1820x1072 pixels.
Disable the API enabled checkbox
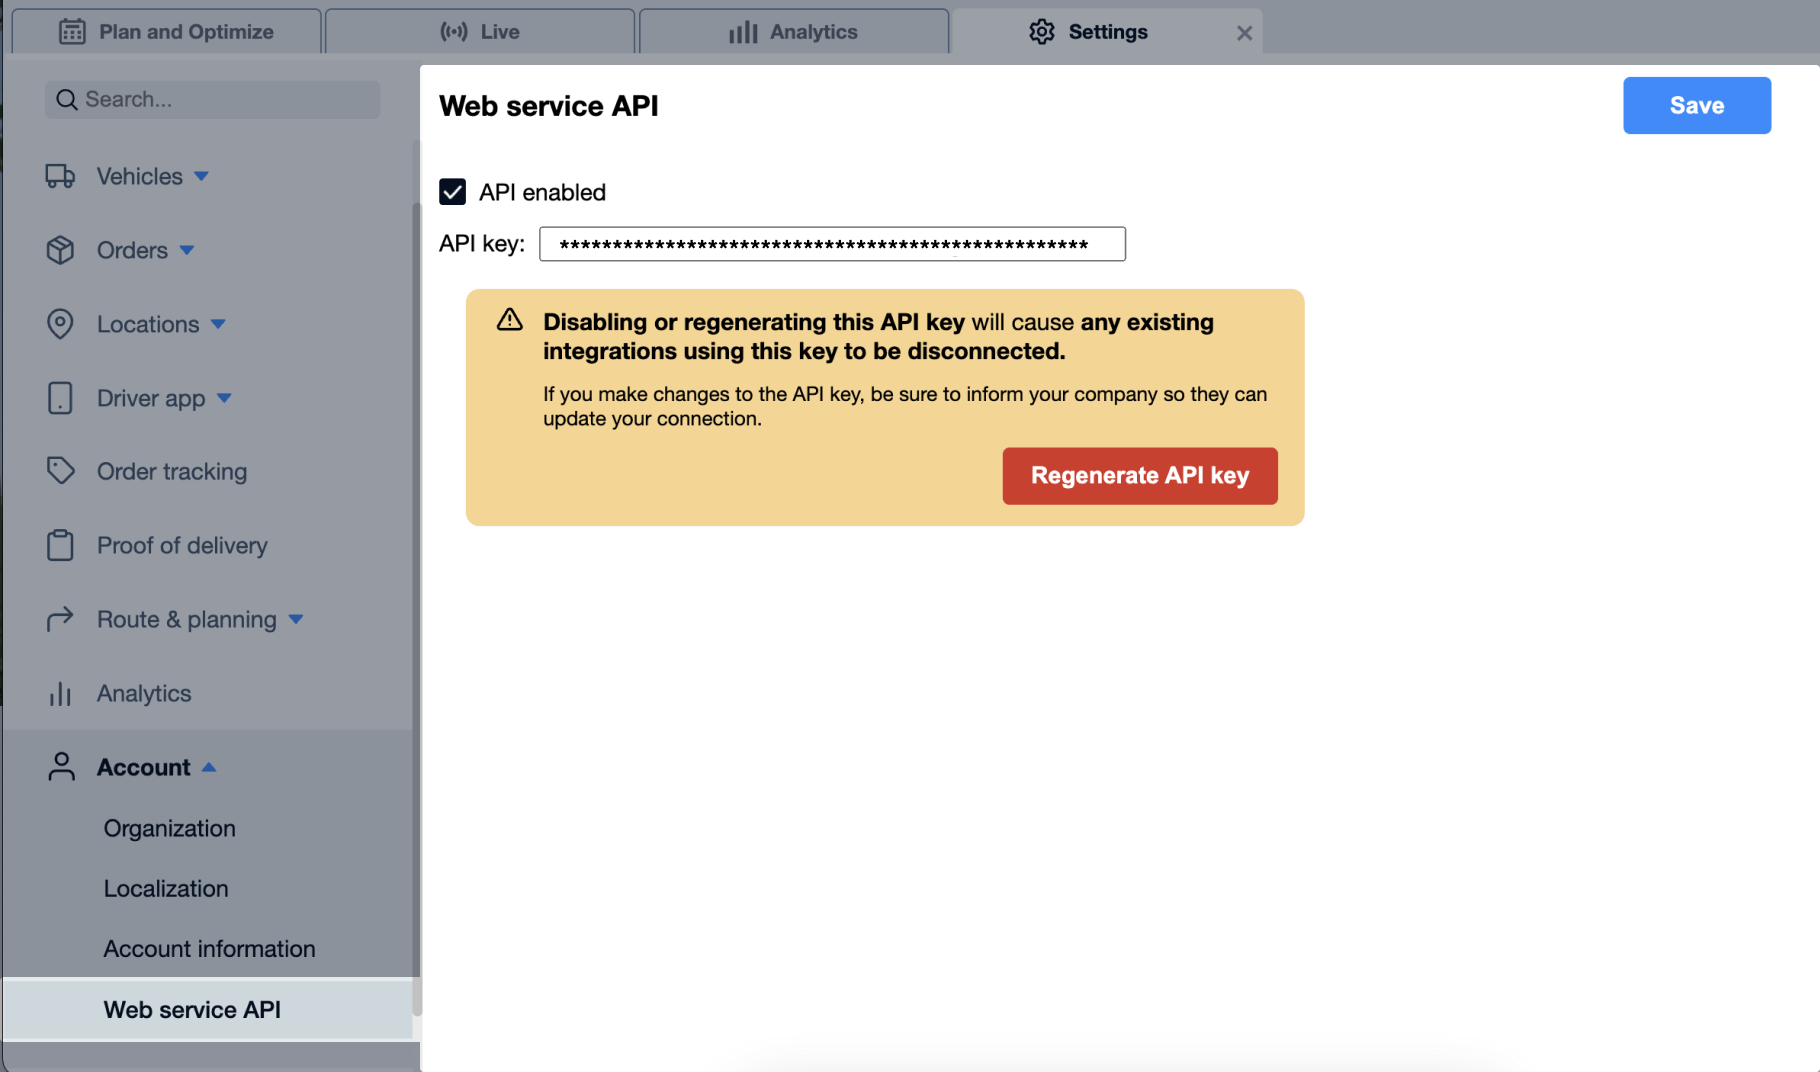point(452,192)
